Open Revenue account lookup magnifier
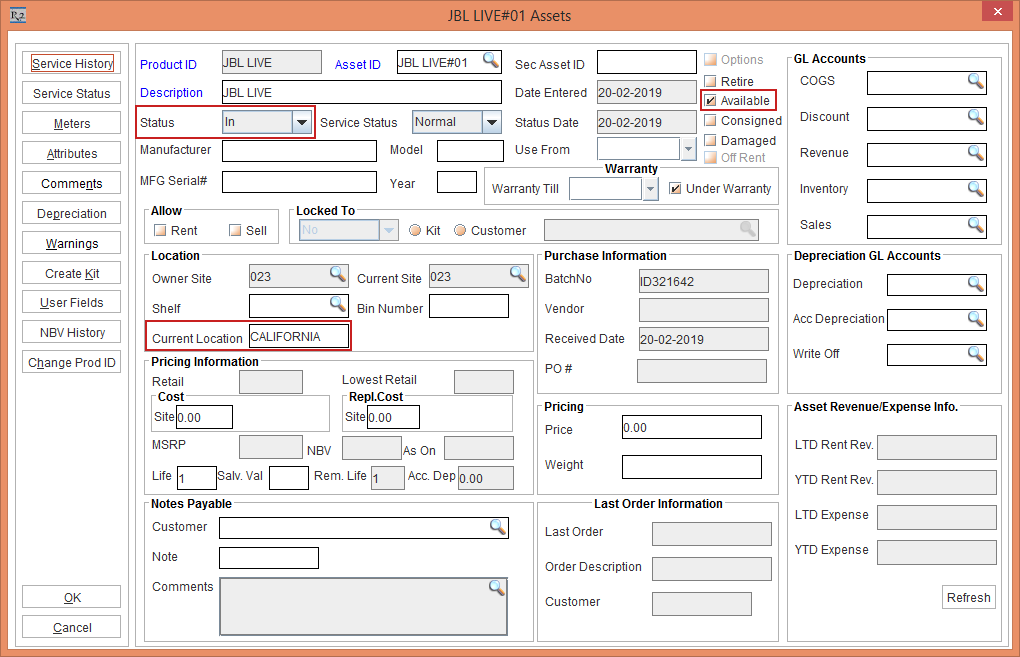Screen dimensions: 1020x657 tap(975, 154)
